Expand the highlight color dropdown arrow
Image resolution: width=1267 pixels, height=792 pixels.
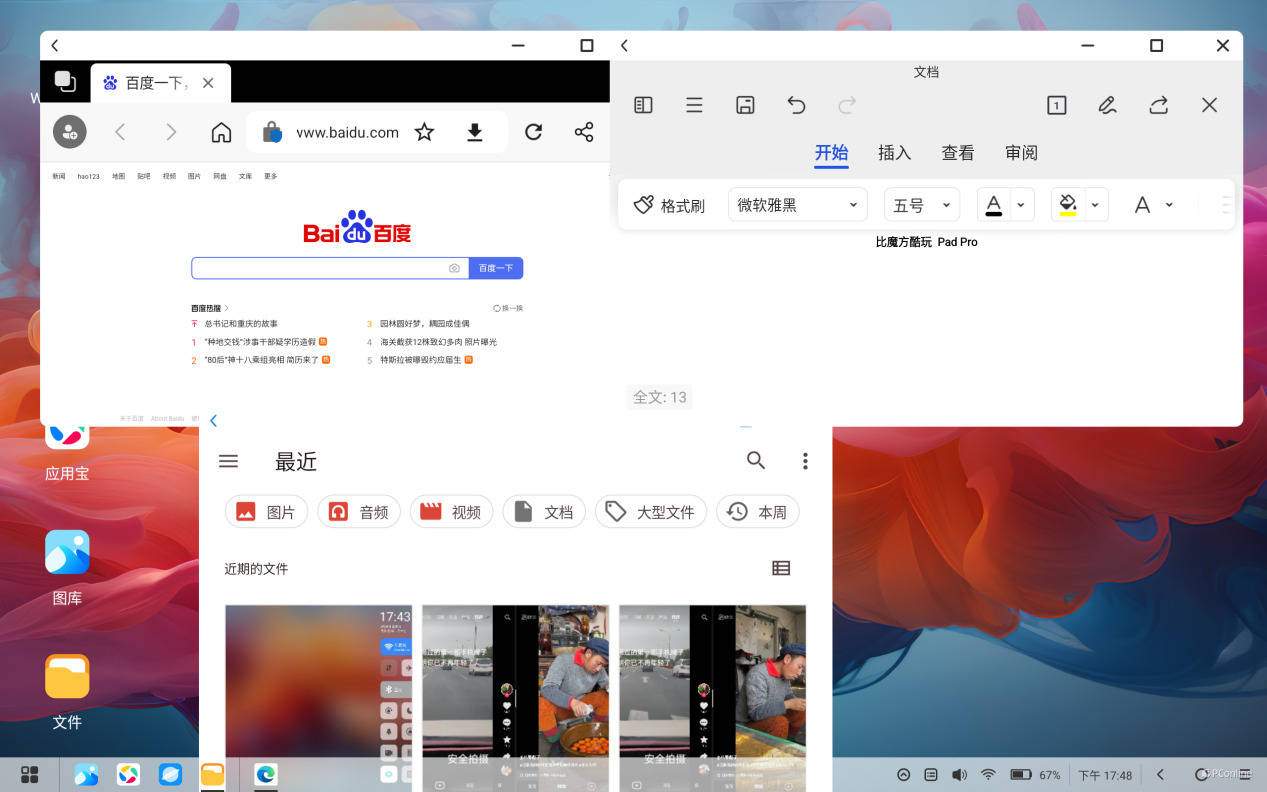[1095, 205]
